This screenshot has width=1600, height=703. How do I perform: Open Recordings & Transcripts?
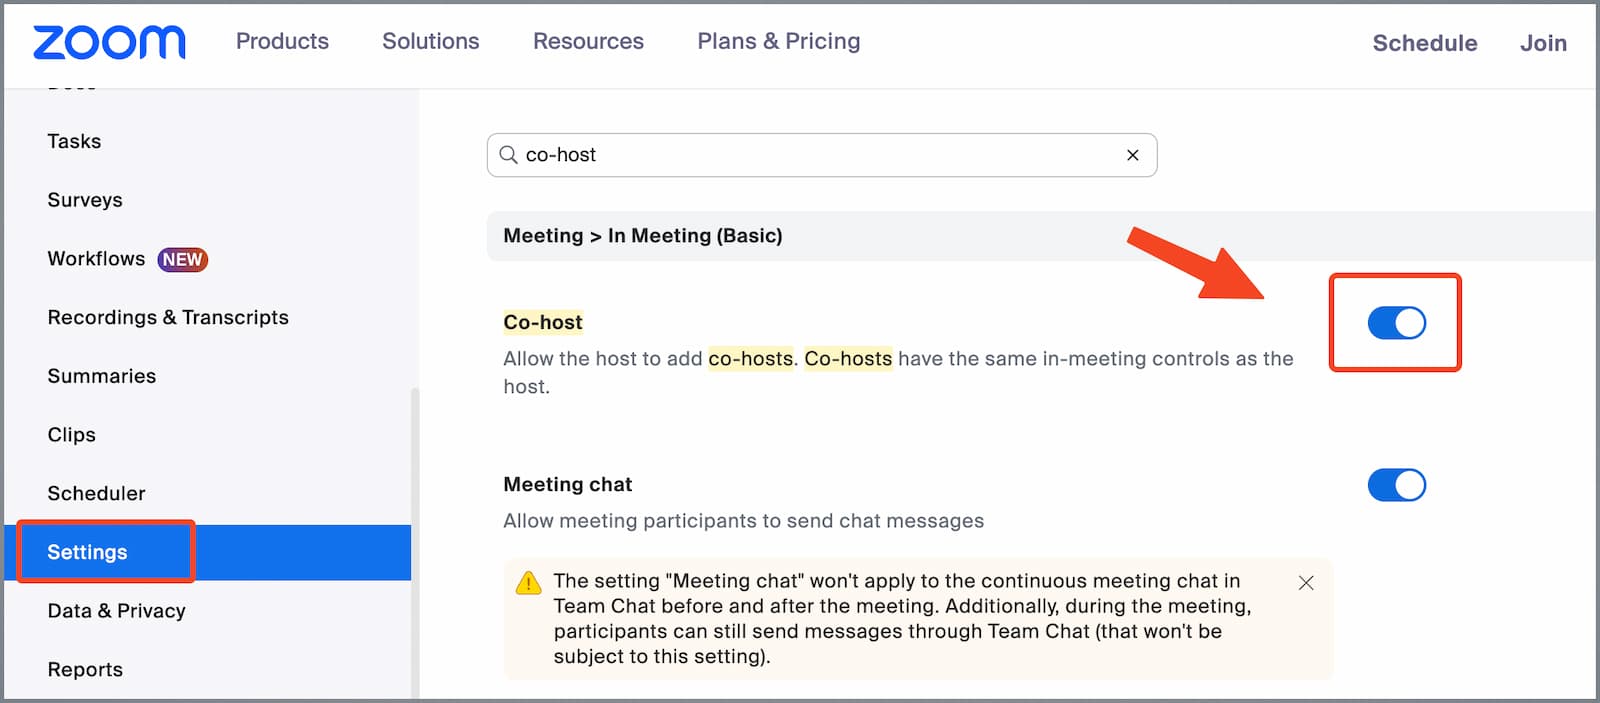pos(168,318)
